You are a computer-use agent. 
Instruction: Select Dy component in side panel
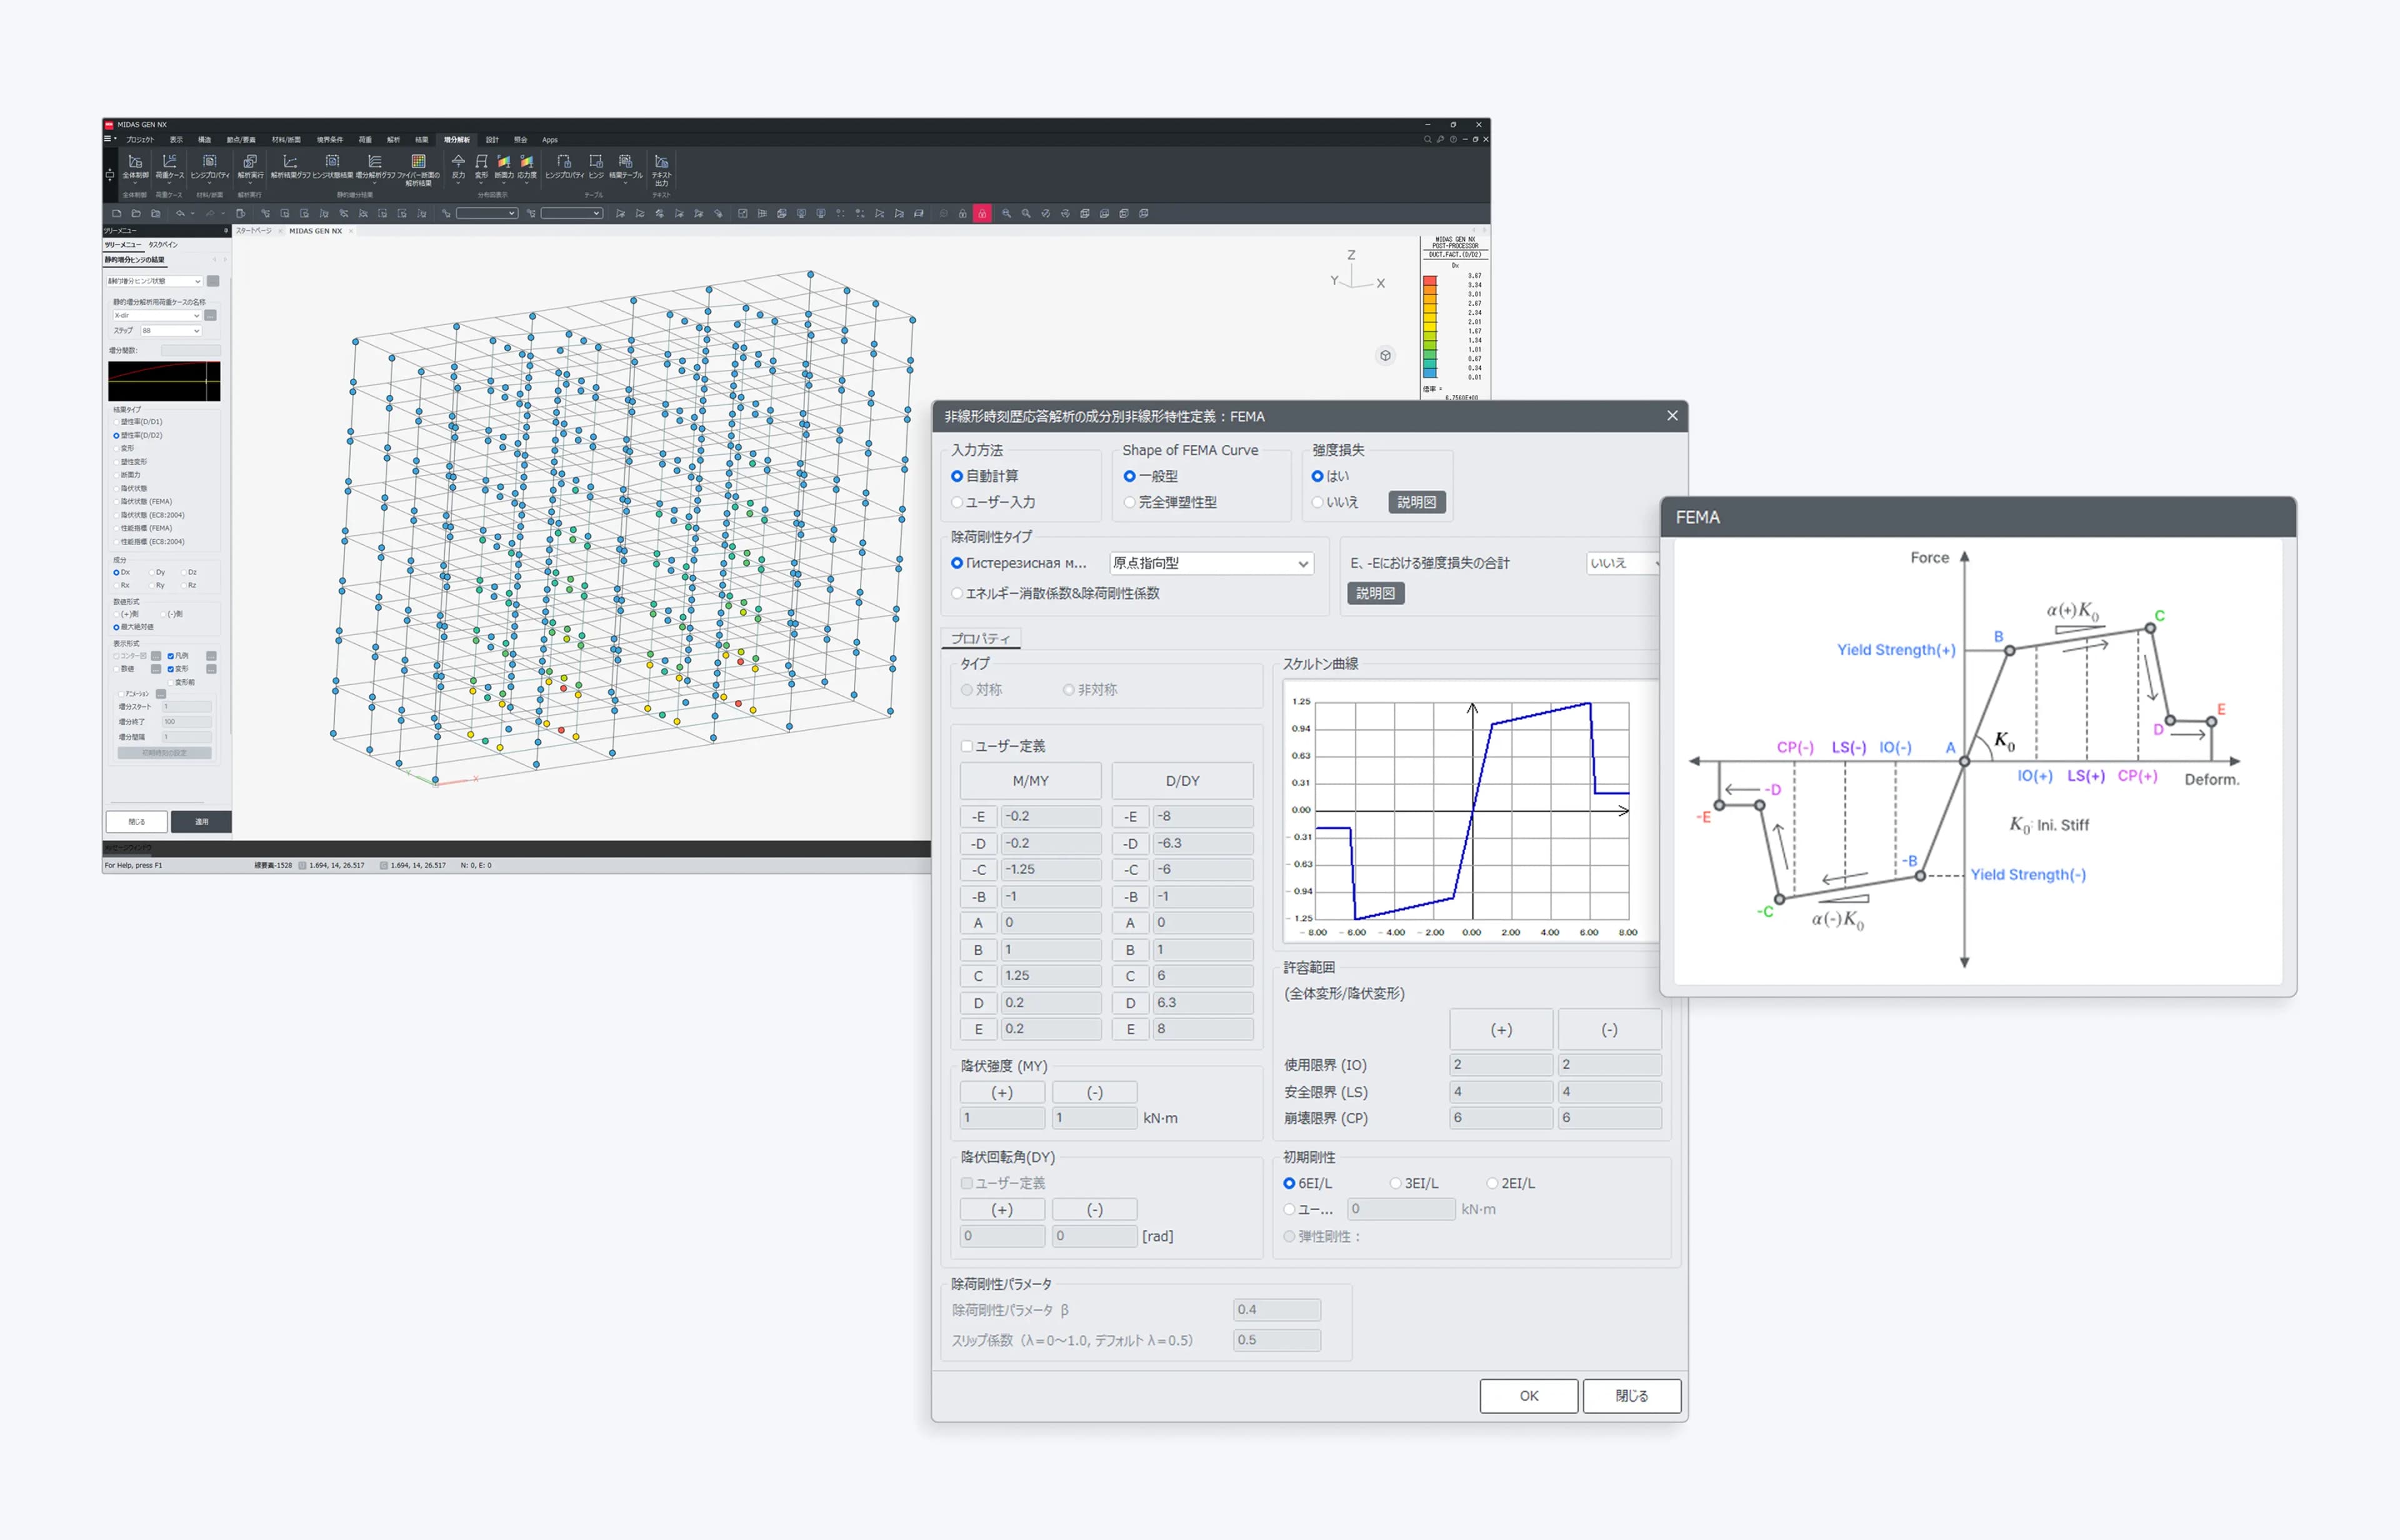(156, 572)
